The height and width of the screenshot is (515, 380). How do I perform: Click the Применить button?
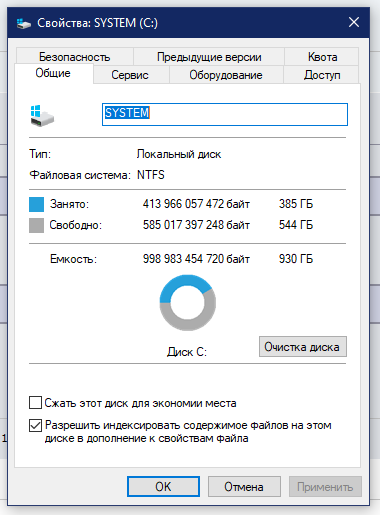coord(325,487)
